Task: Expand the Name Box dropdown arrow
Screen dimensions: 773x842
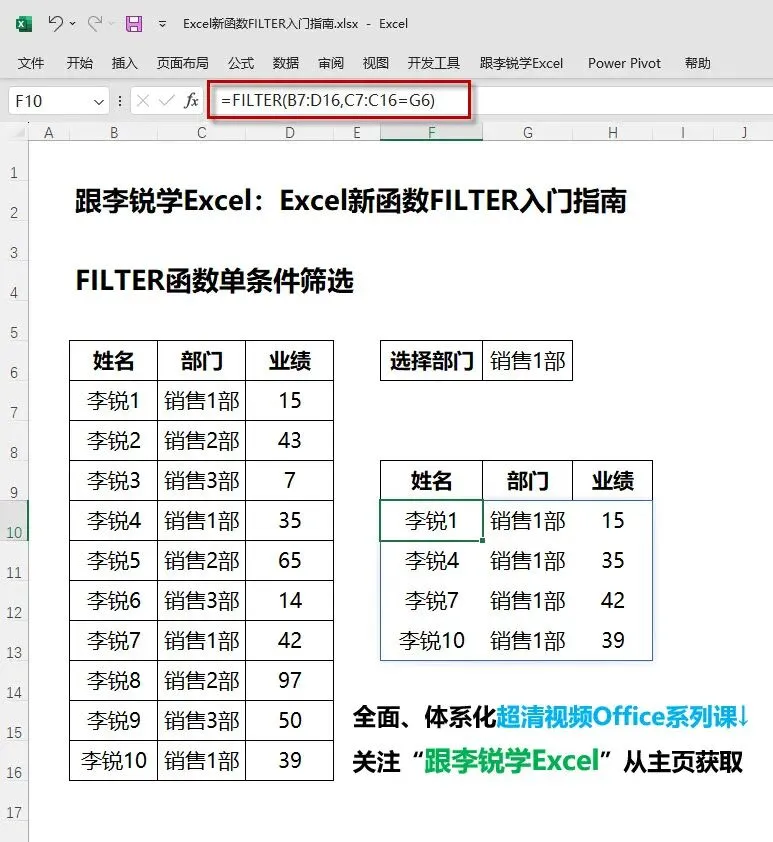Action: 99,101
